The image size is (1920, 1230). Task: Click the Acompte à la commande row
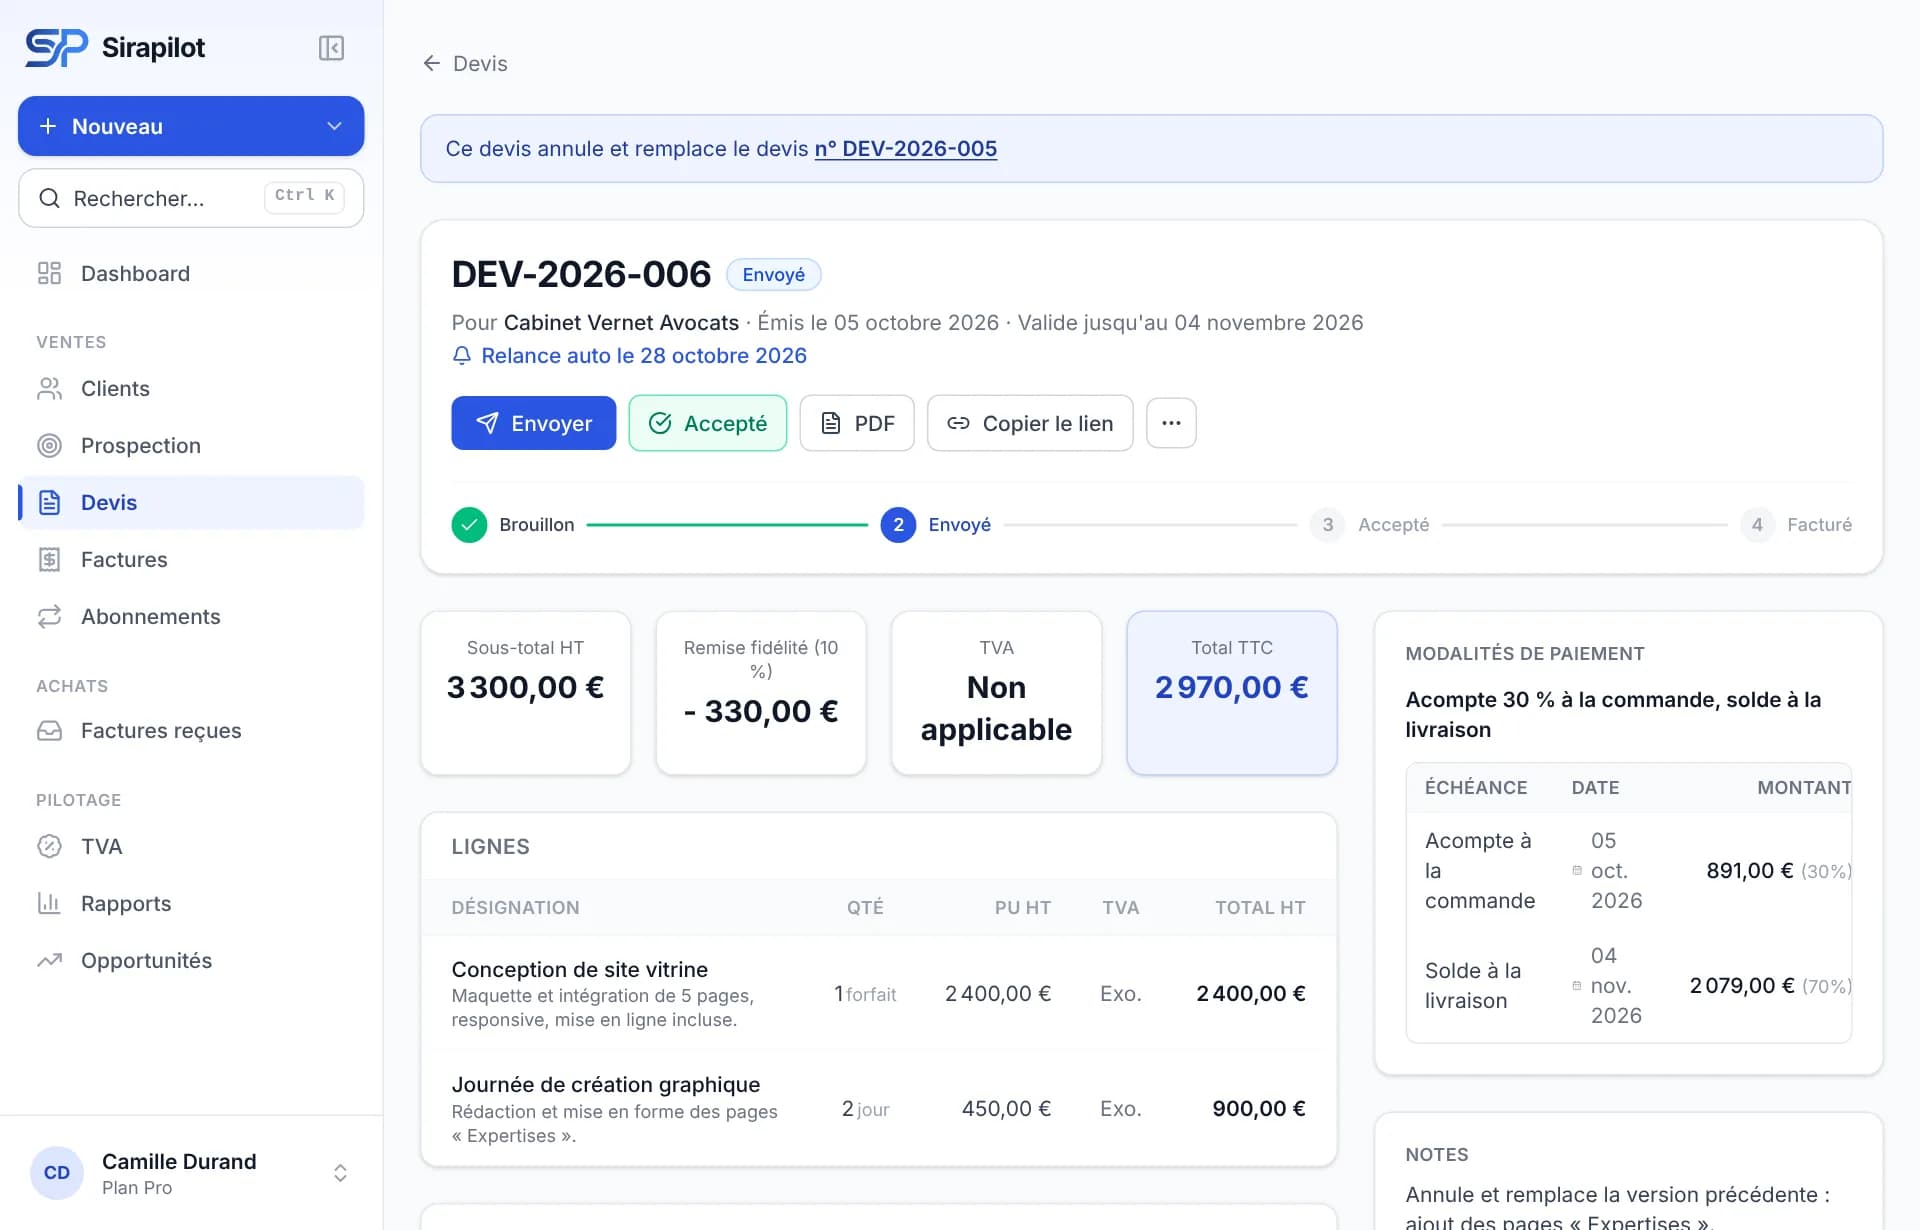(x=1629, y=871)
